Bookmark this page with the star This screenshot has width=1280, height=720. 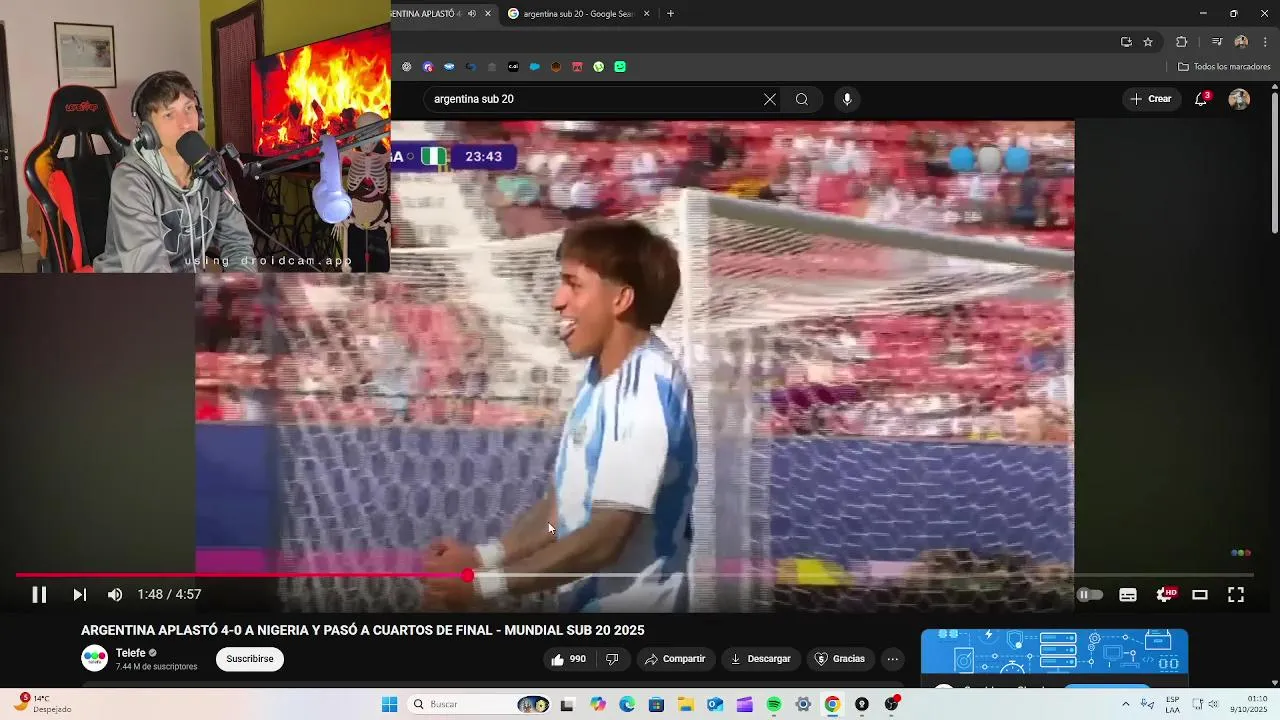point(1148,42)
